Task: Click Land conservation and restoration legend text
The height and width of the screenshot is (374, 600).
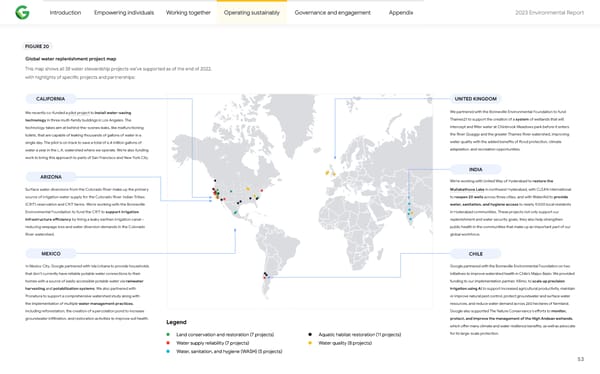Action: tap(225, 335)
